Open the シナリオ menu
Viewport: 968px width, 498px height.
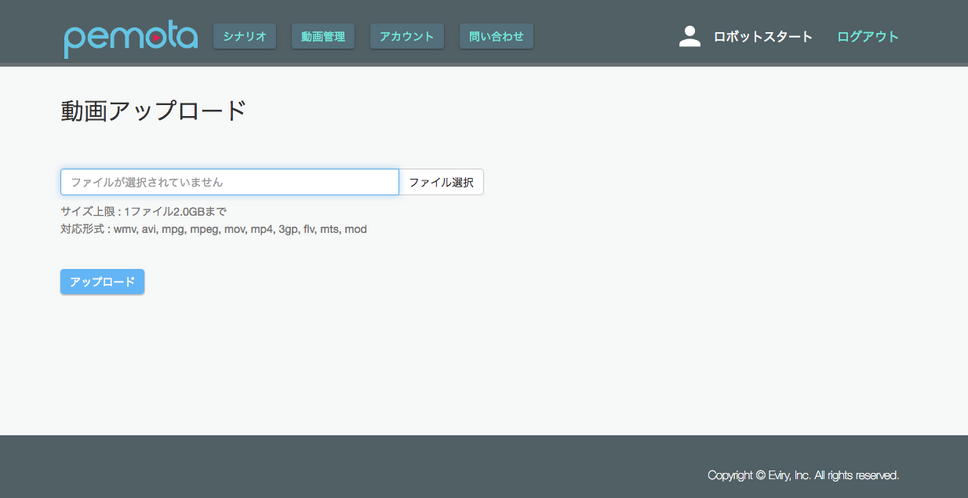click(245, 37)
